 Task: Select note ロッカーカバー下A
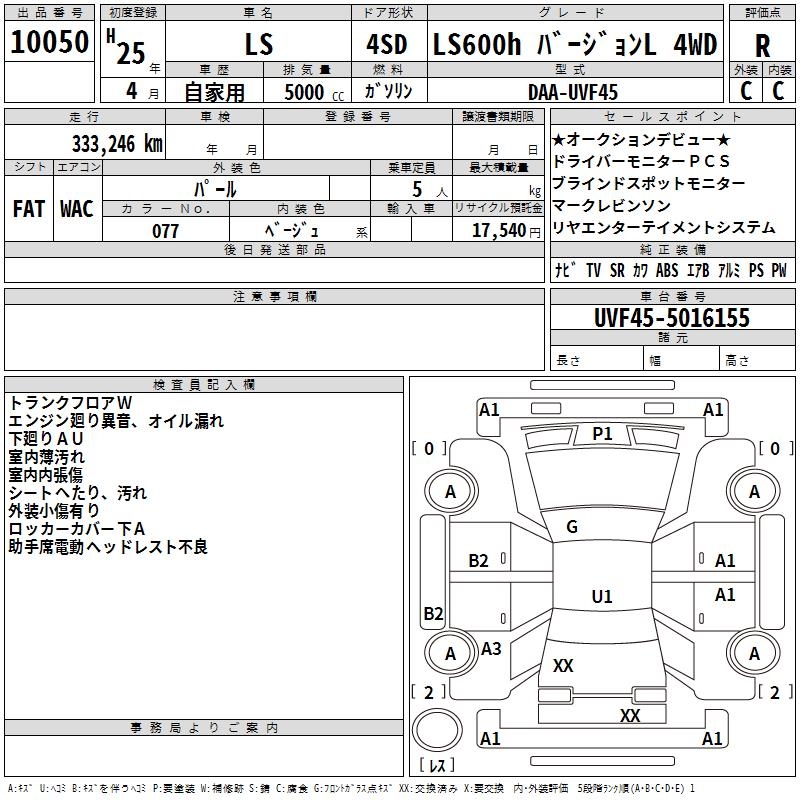point(77,529)
